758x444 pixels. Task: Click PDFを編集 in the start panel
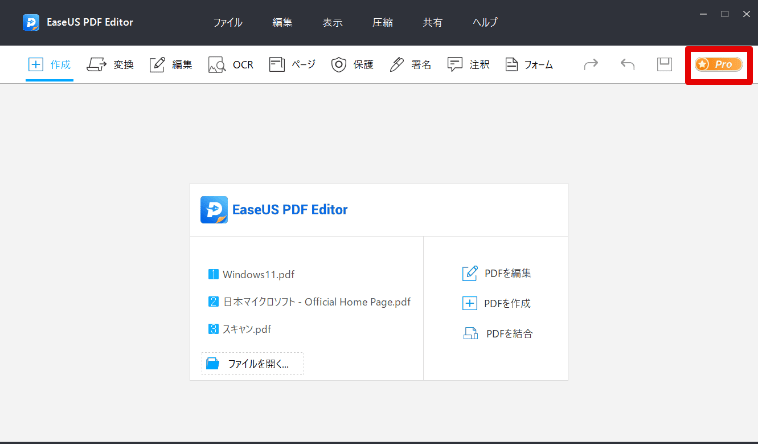coord(496,273)
